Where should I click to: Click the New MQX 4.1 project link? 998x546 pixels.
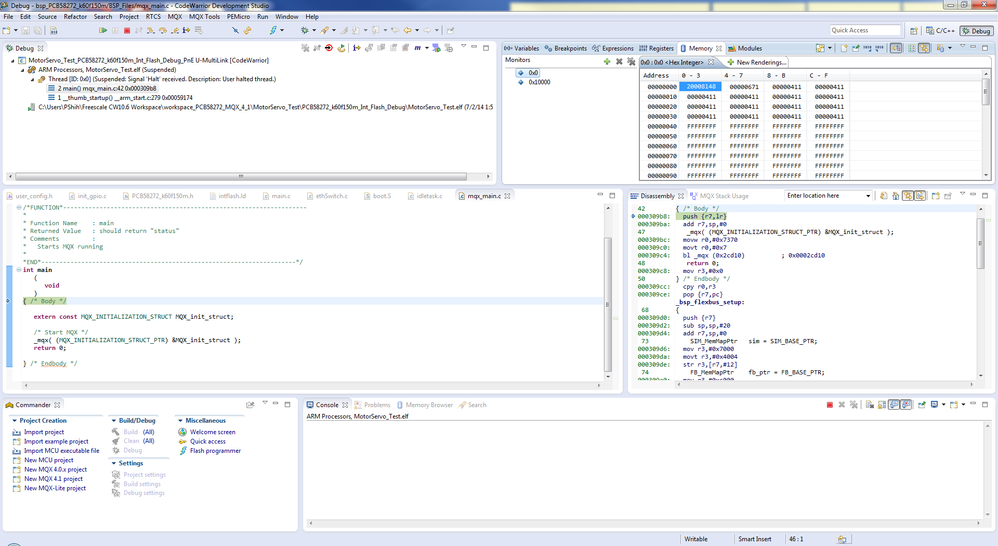[x=54, y=479]
